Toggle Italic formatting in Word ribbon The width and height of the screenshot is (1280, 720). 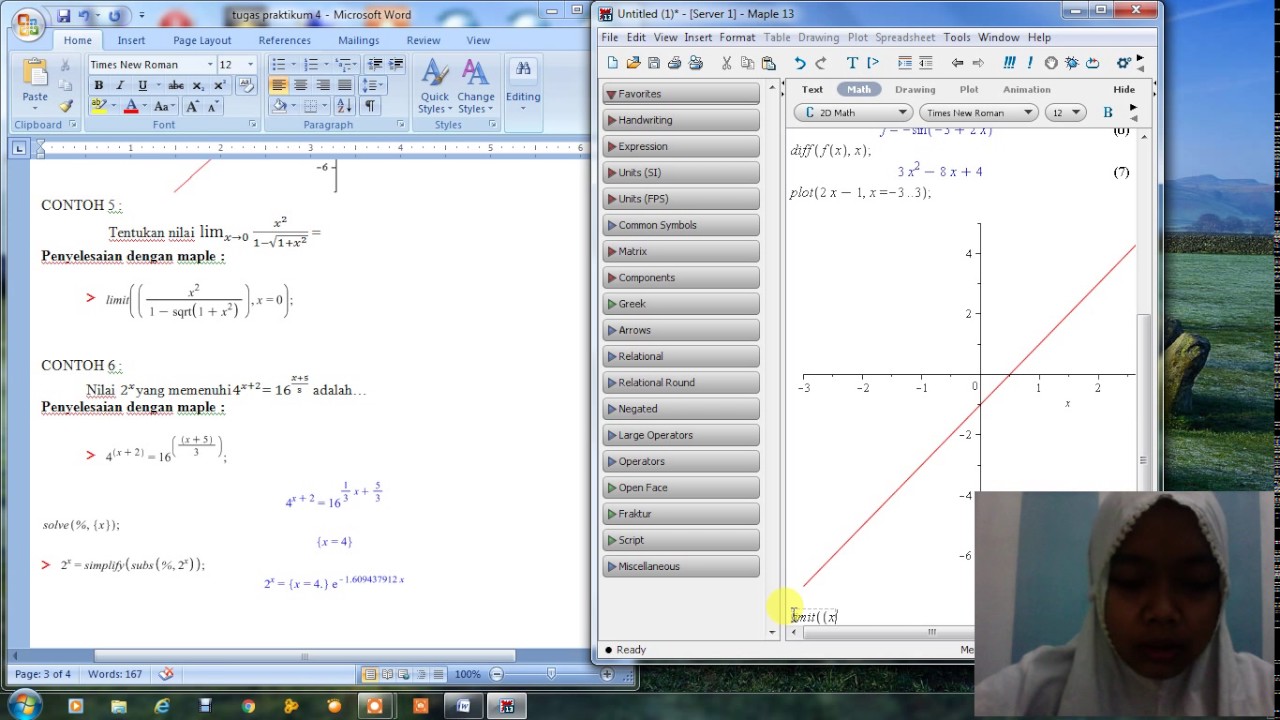click(x=120, y=86)
